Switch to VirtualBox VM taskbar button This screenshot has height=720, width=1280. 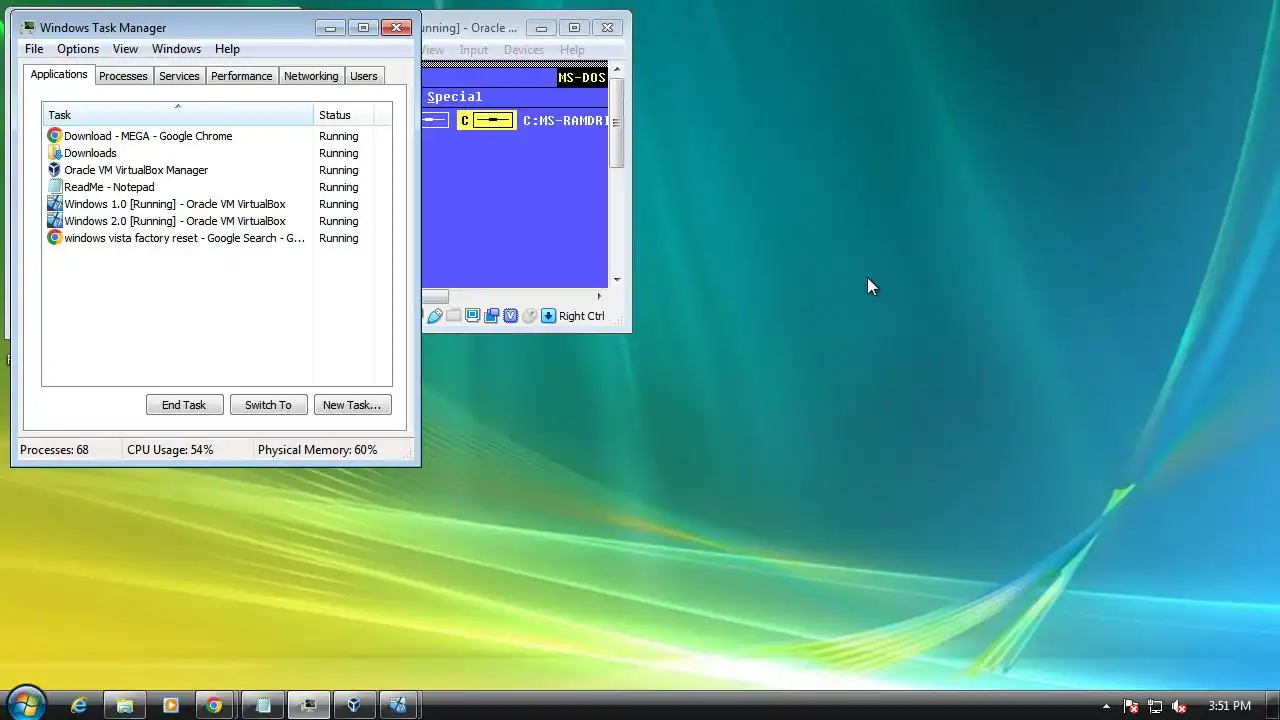click(x=399, y=705)
